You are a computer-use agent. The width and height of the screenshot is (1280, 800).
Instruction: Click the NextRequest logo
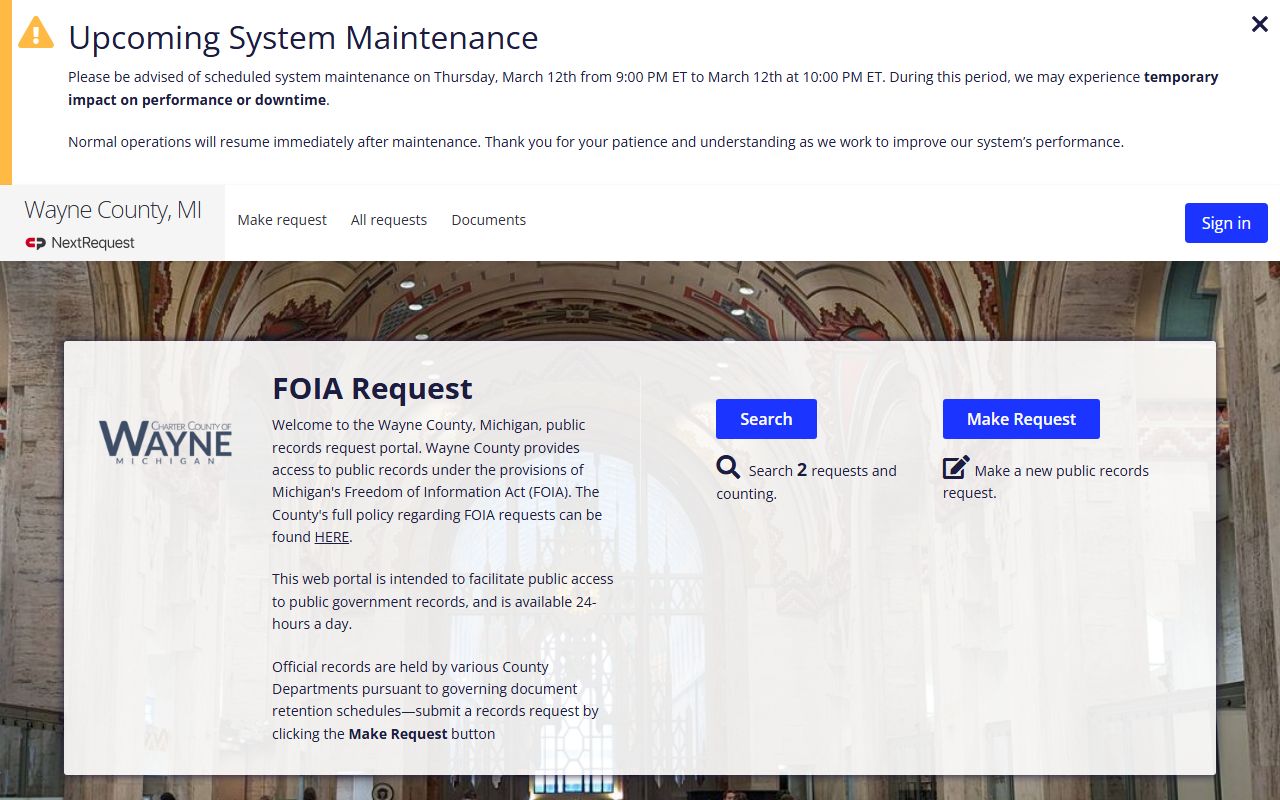click(80, 243)
